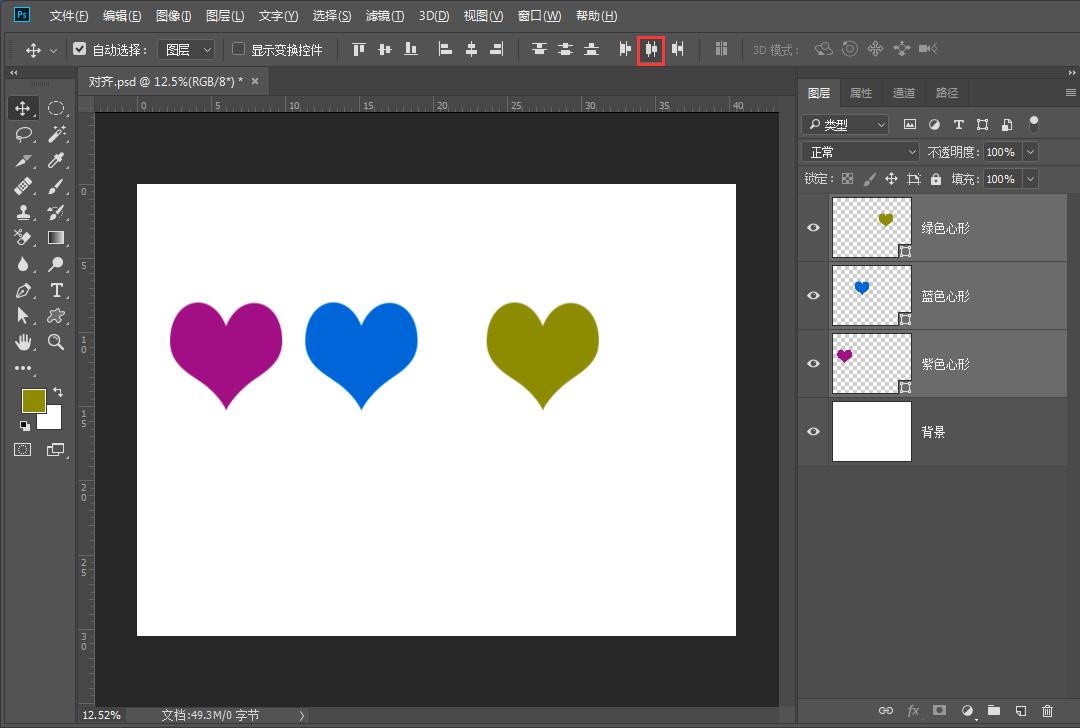Open the 正常 blend mode dropdown
This screenshot has height=728, width=1080.
[860, 152]
